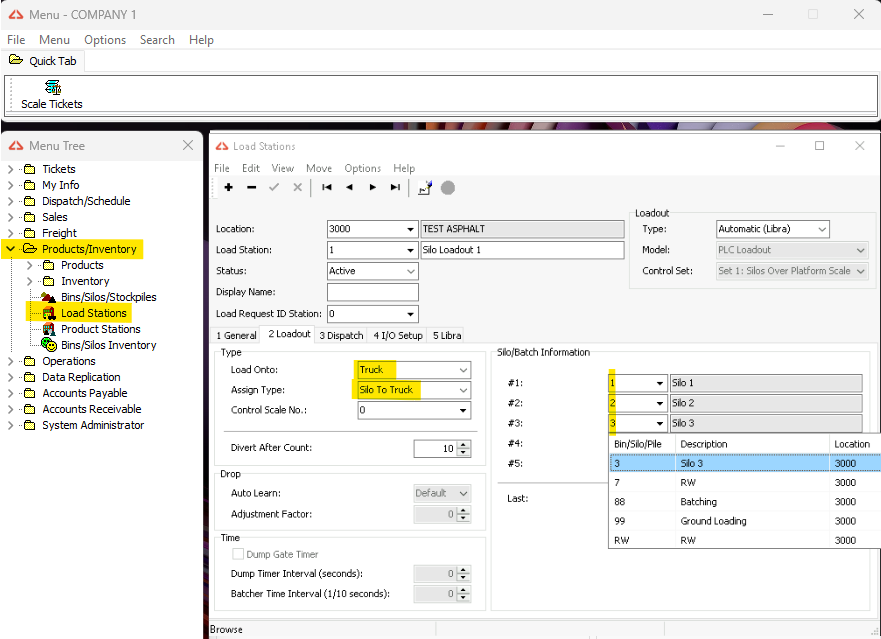This screenshot has width=881, height=639.
Task: Click the Display Name input field
Action: point(373,292)
